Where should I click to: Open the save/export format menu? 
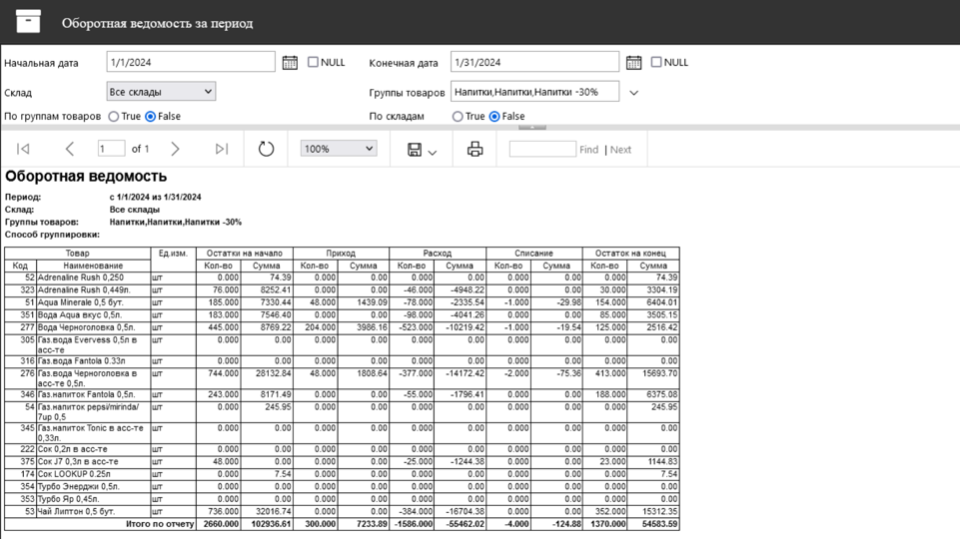[422, 149]
